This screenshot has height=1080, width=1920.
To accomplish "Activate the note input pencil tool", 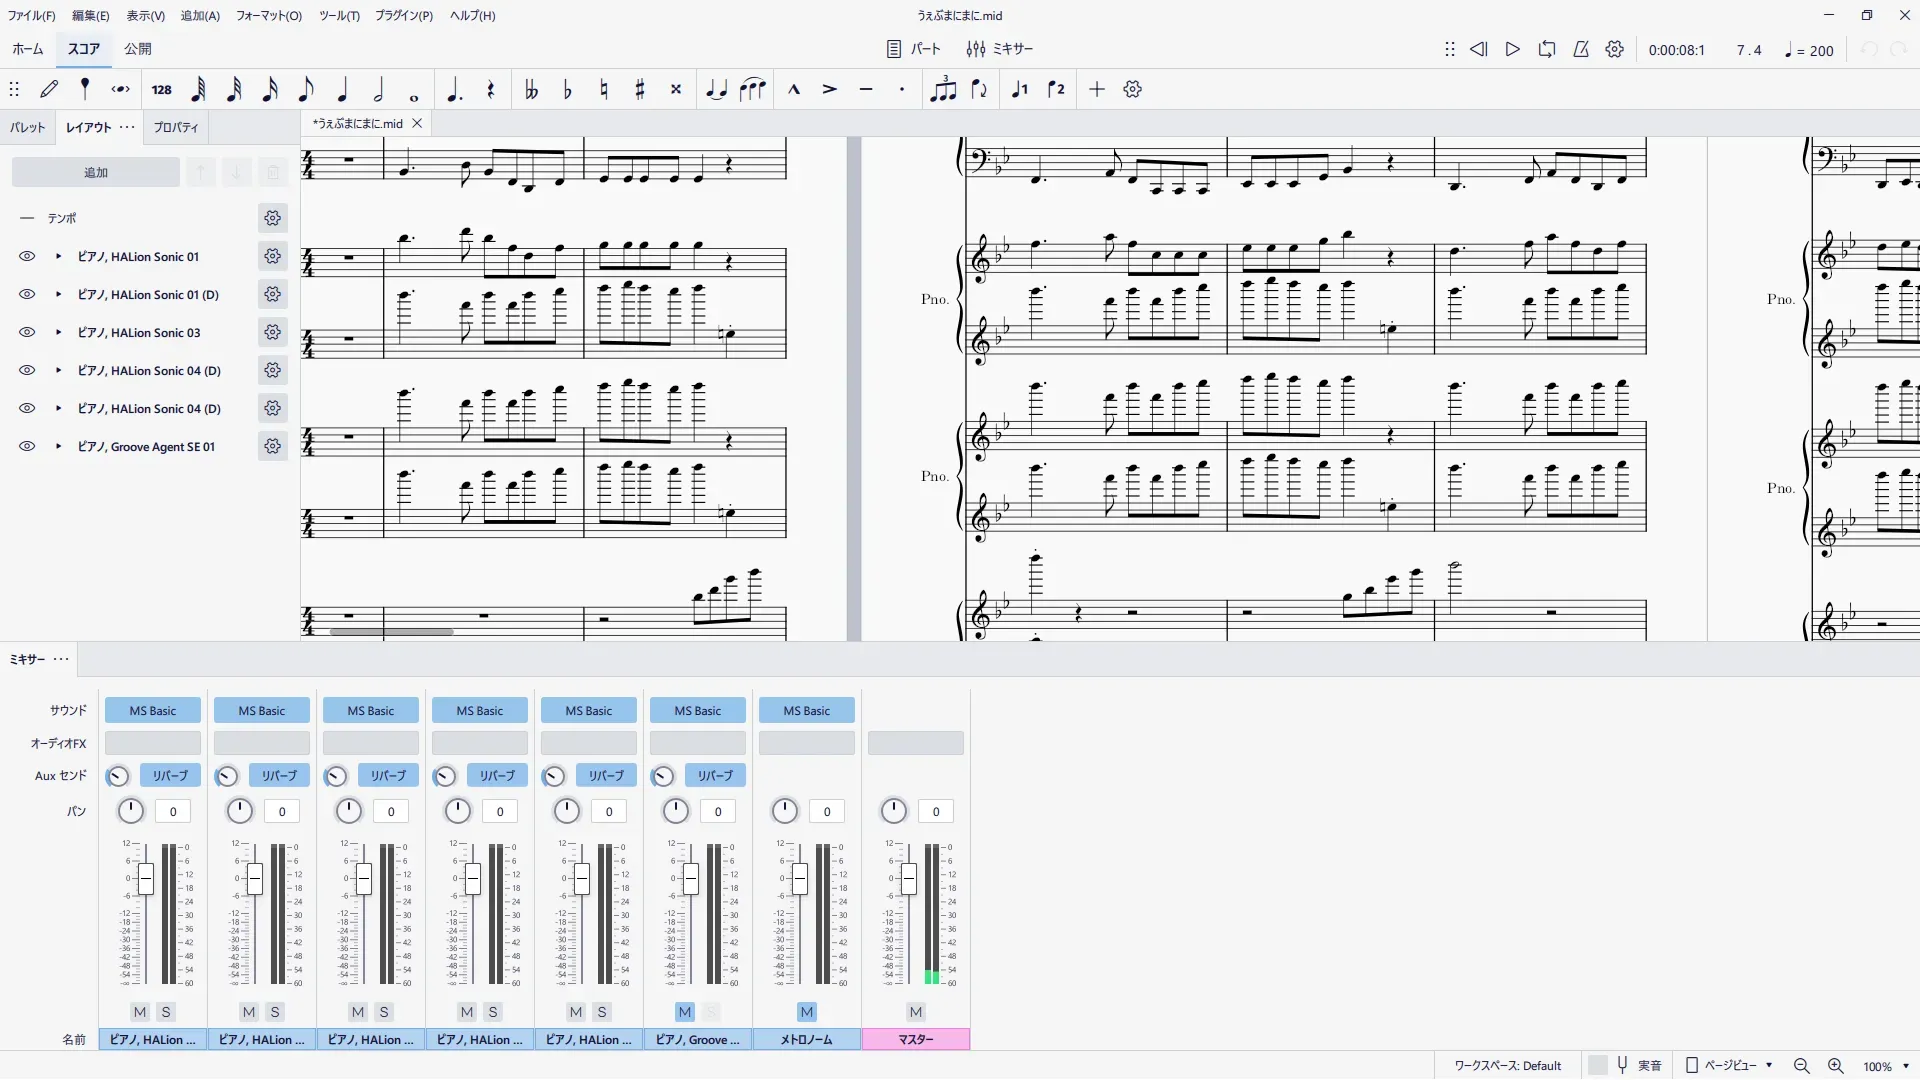I will pos(49,90).
